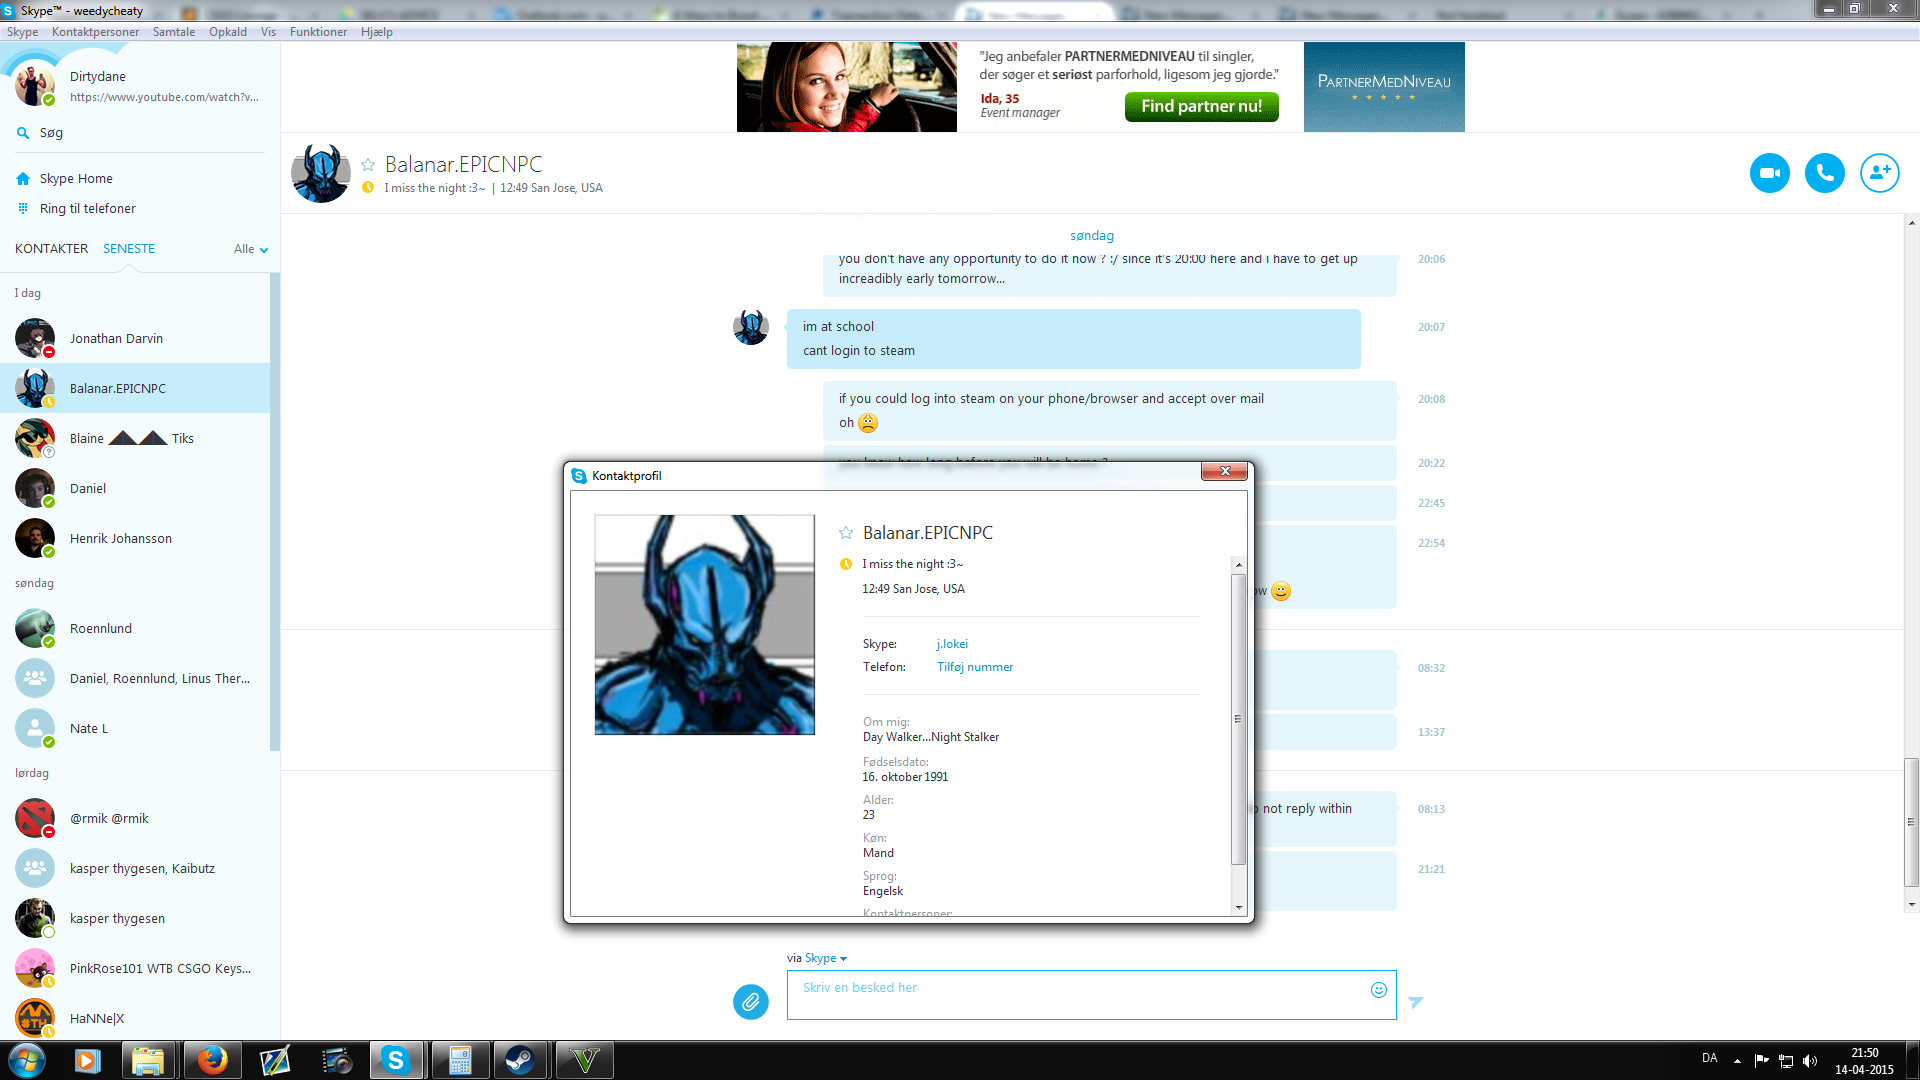Toggle favorite star in Kontaktprofil dialog
Image resolution: width=1920 pixels, height=1080 pixels.
(x=846, y=533)
